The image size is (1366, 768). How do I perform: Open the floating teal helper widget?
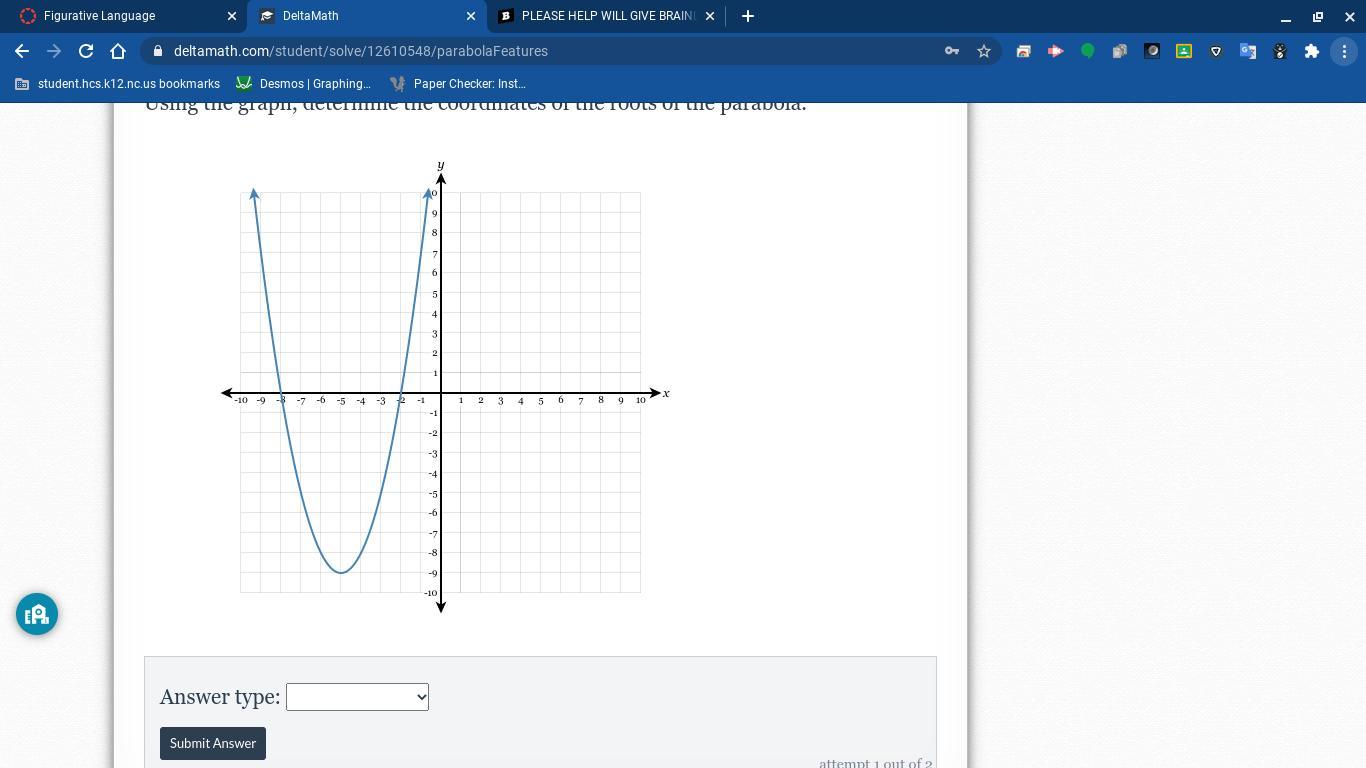click(x=37, y=614)
